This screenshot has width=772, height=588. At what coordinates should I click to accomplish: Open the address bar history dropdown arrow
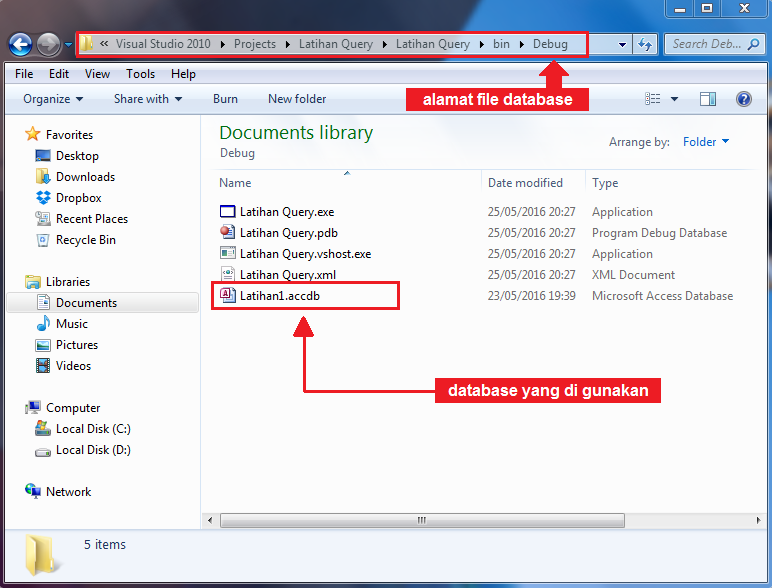(622, 45)
